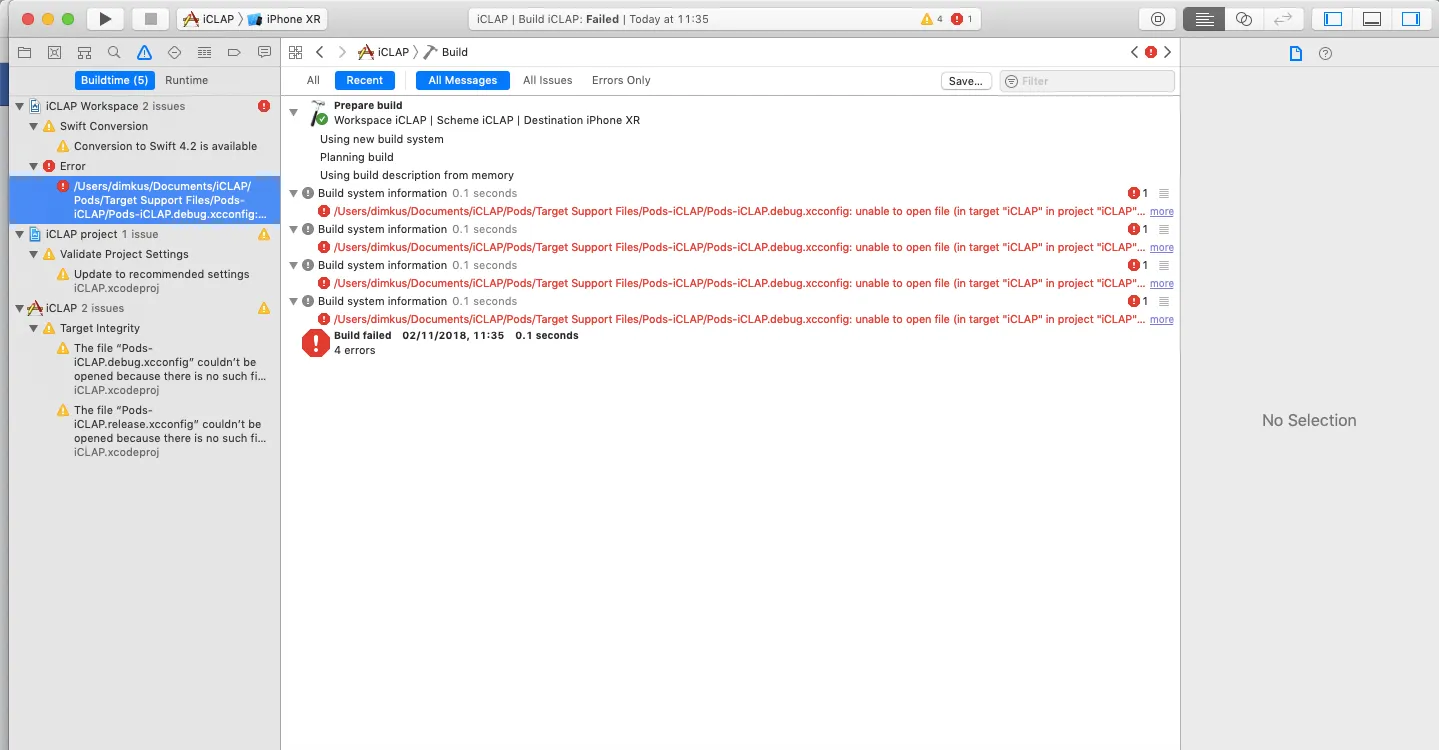Open the source control navigator icon

[55, 52]
